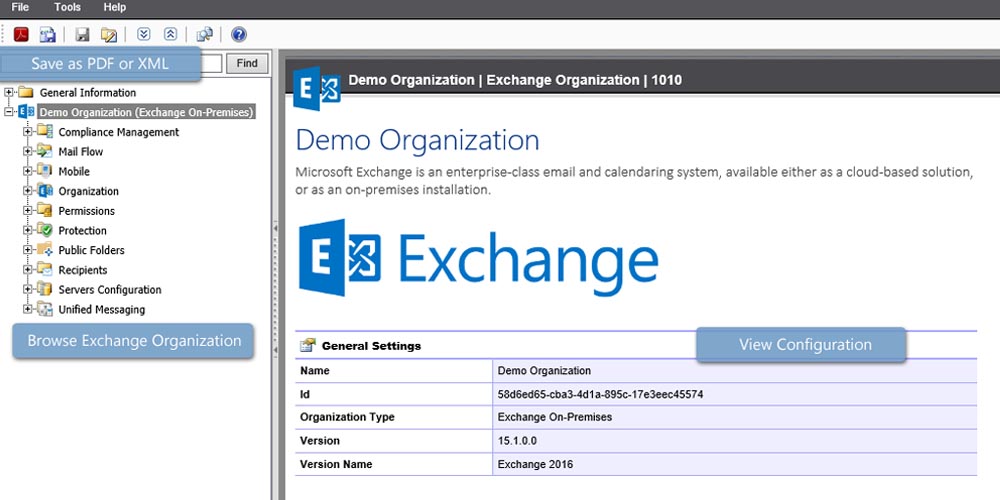The width and height of the screenshot is (1000, 500).
Task: Click the Compliance Management folder icon
Action: point(45,131)
